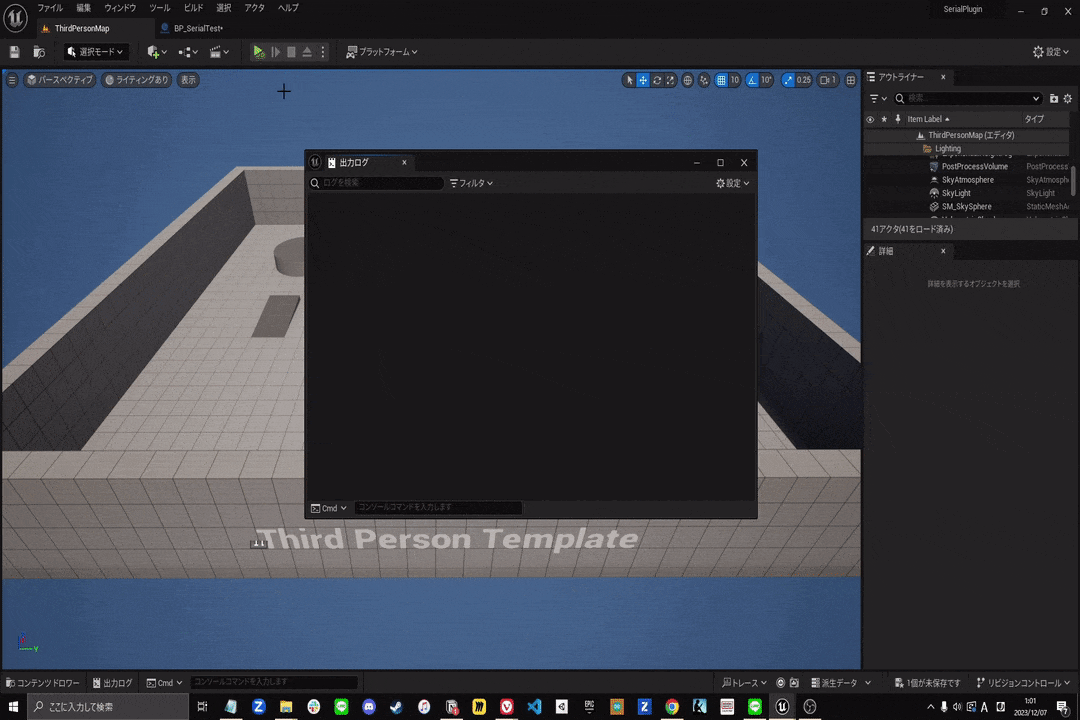The width and height of the screenshot is (1080, 720).
Task: Click the パースペクティブ view button
Action: (59, 80)
